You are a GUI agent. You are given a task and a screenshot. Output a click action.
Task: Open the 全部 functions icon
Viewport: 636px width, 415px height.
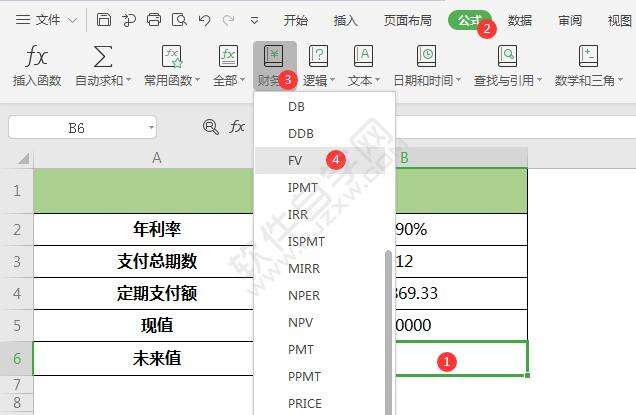pyautogui.click(x=228, y=56)
